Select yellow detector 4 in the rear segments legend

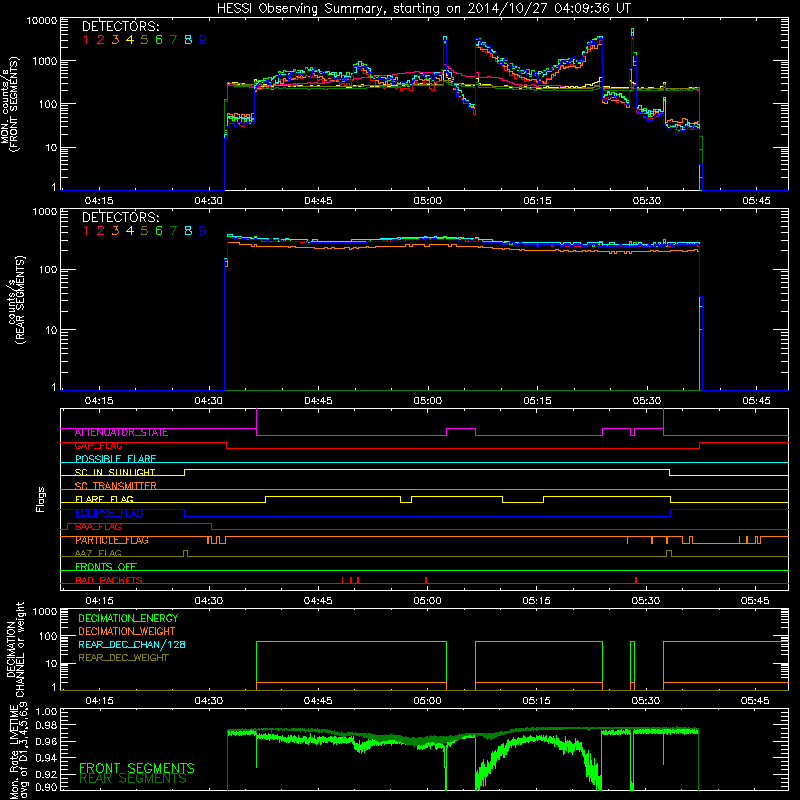coord(130,231)
